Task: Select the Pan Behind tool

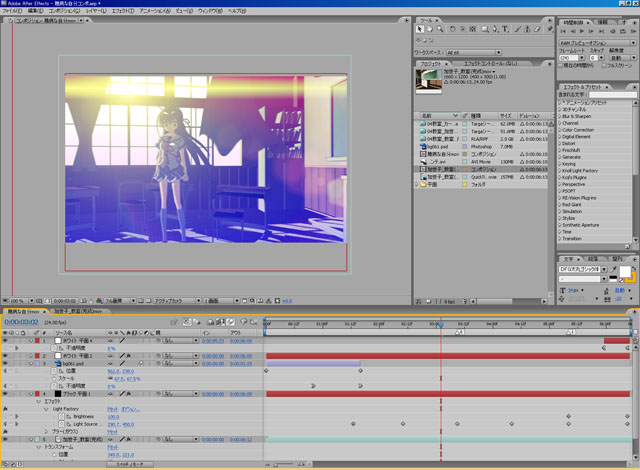Action: point(473,29)
